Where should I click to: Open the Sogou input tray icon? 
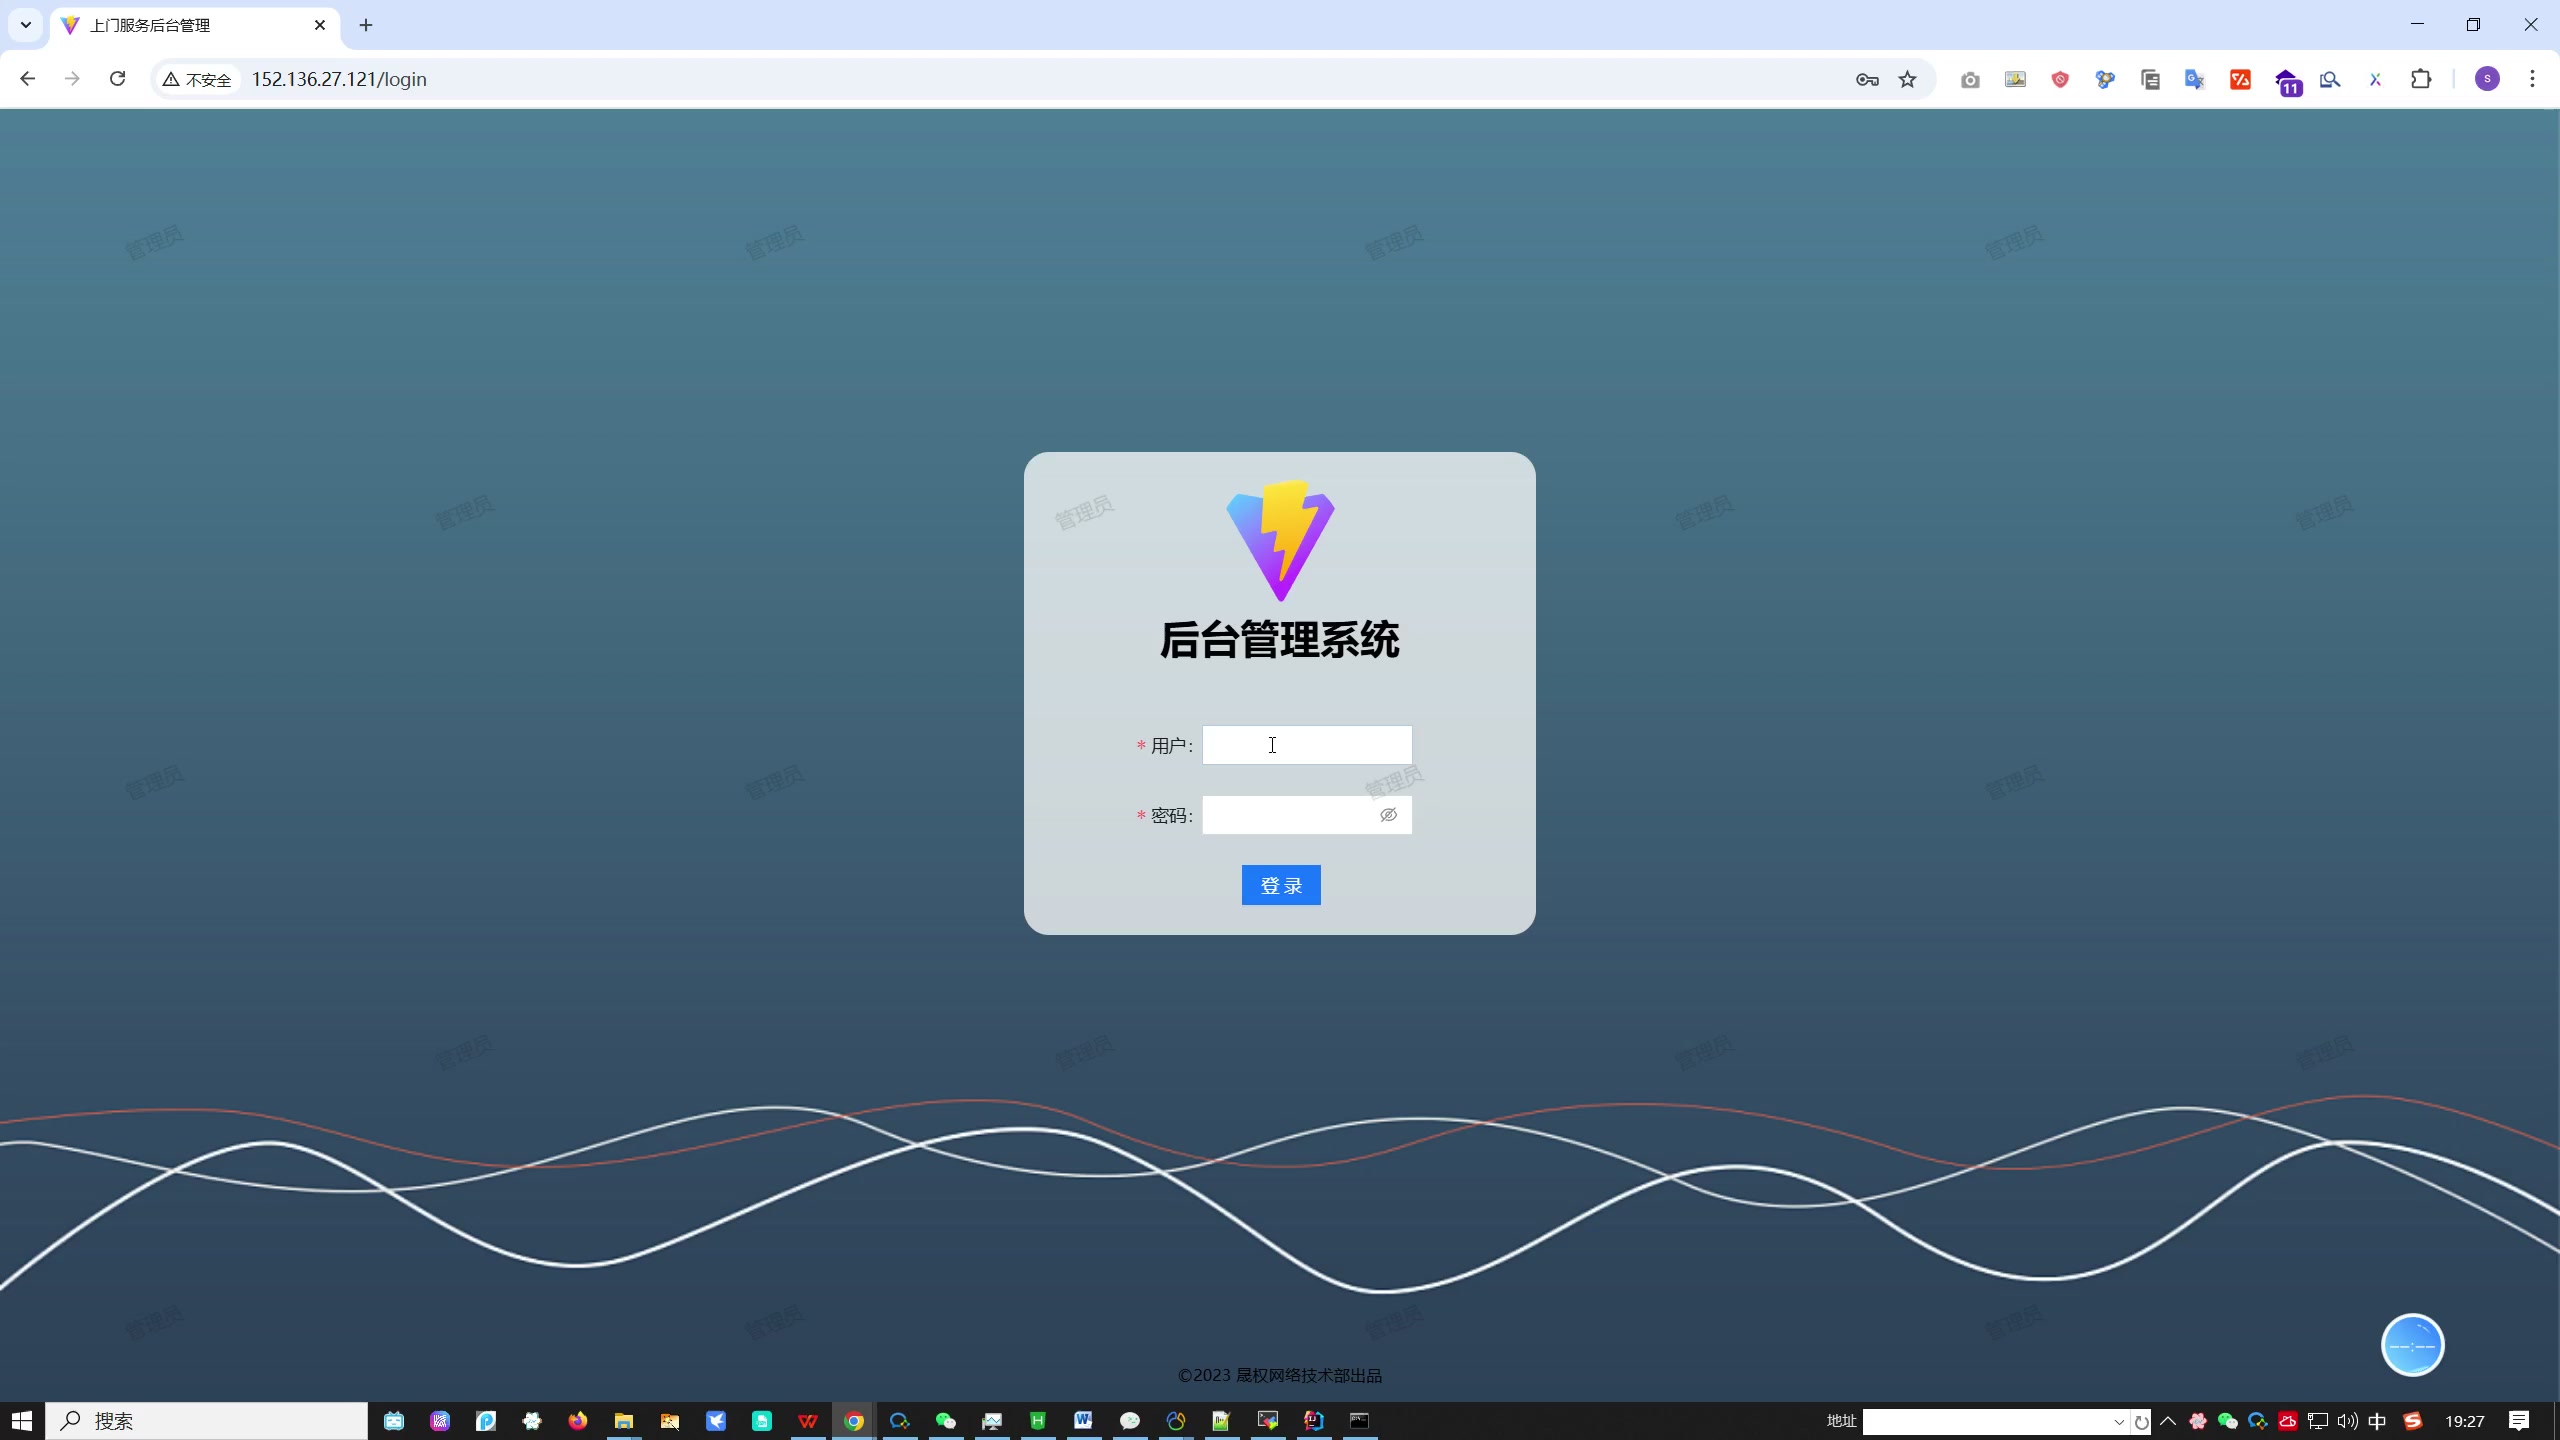2413,1421
